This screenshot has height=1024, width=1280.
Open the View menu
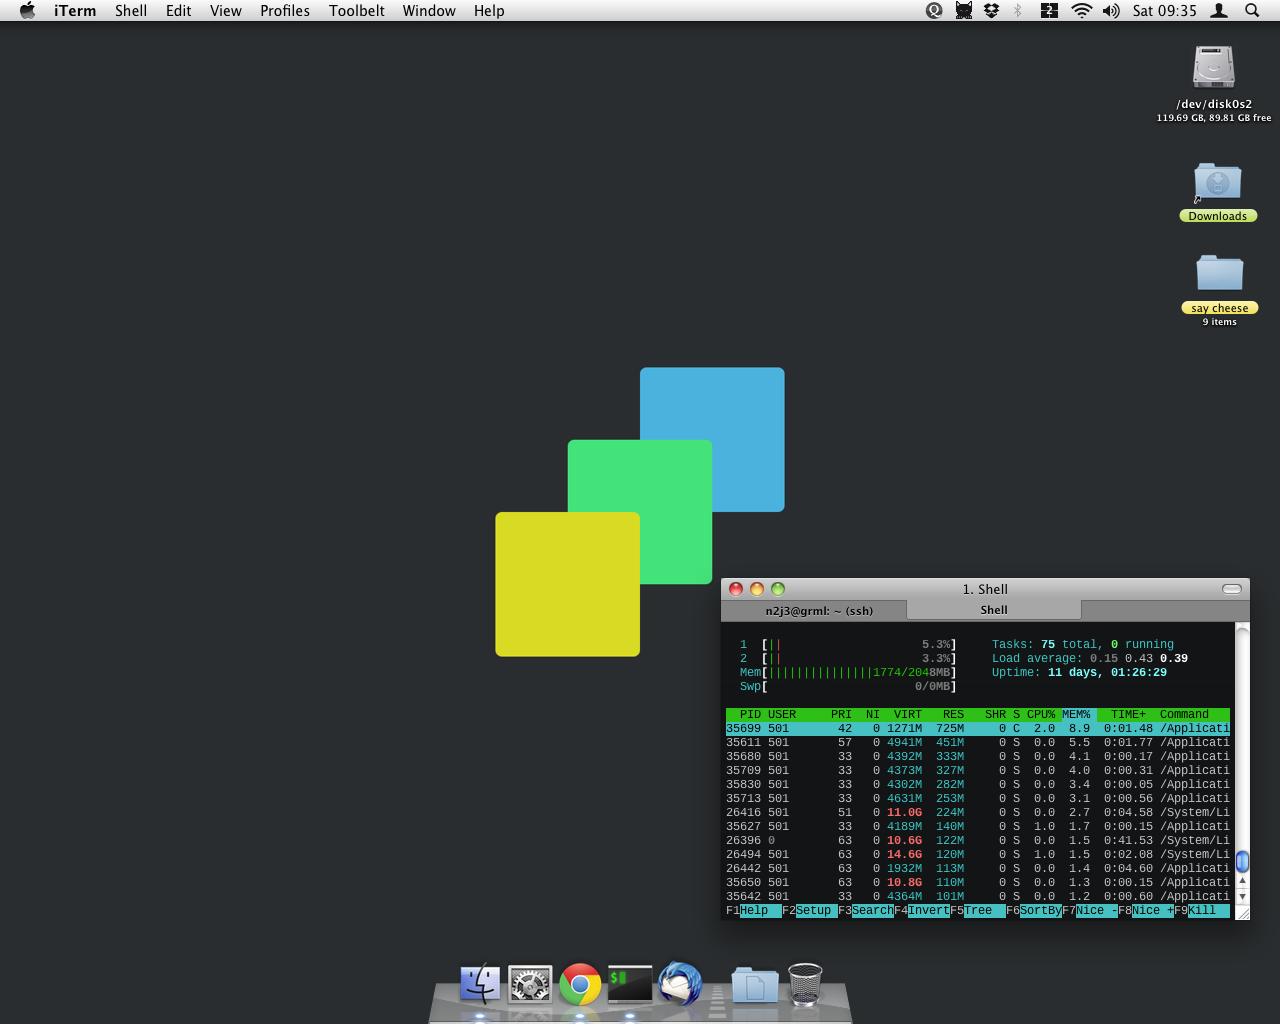226,10
